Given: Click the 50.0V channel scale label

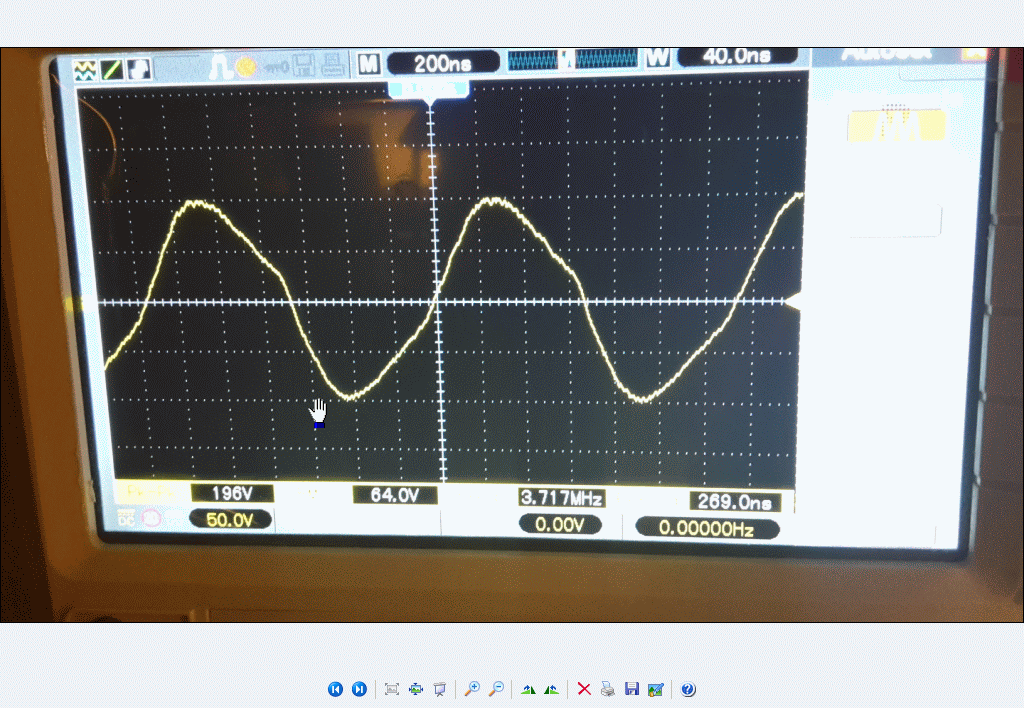Looking at the screenshot, I should tap(230, 519).
